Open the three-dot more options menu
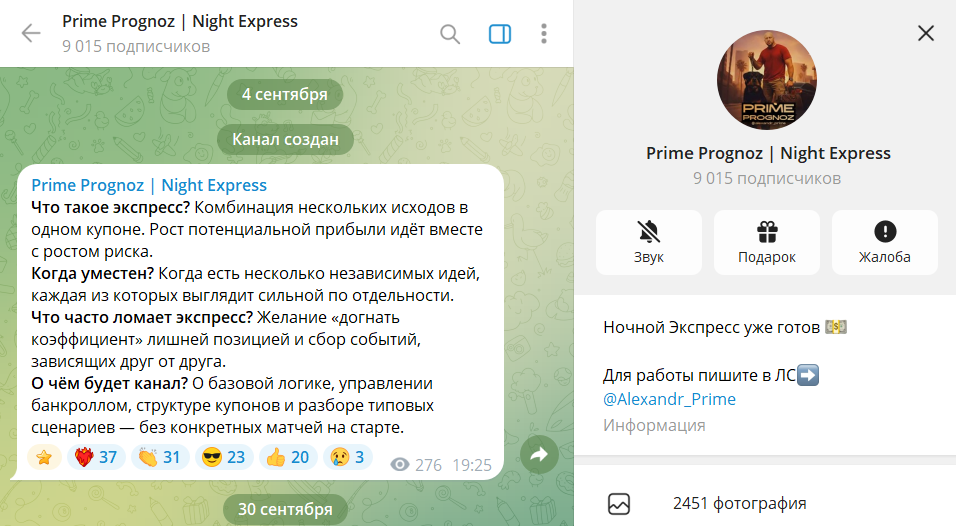This screenshot has width=956, height=526. (544, 34)
